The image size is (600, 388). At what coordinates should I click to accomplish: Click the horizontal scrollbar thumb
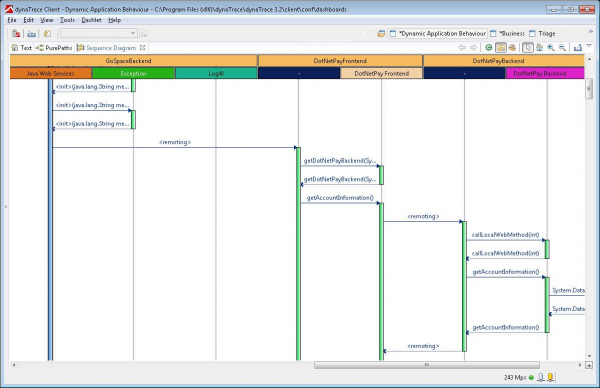point(427,365)
